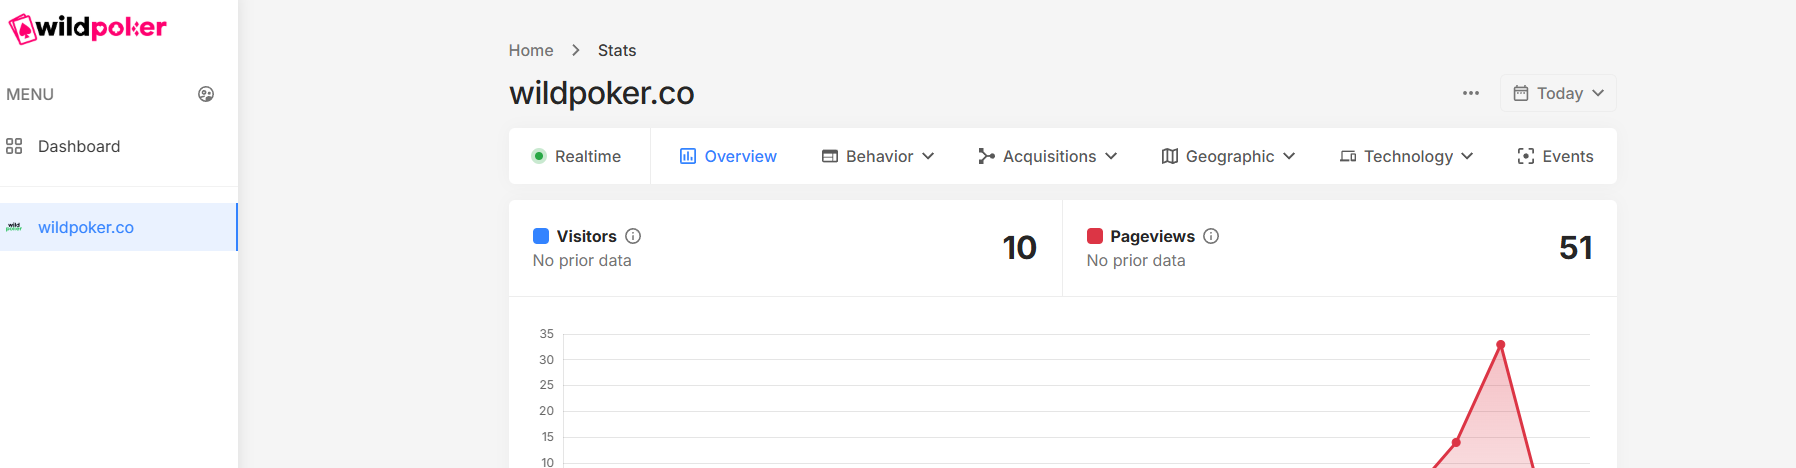Switch to the Realtime tab
The height and width of the screenshot is (468, 1796).
[579, 156]
